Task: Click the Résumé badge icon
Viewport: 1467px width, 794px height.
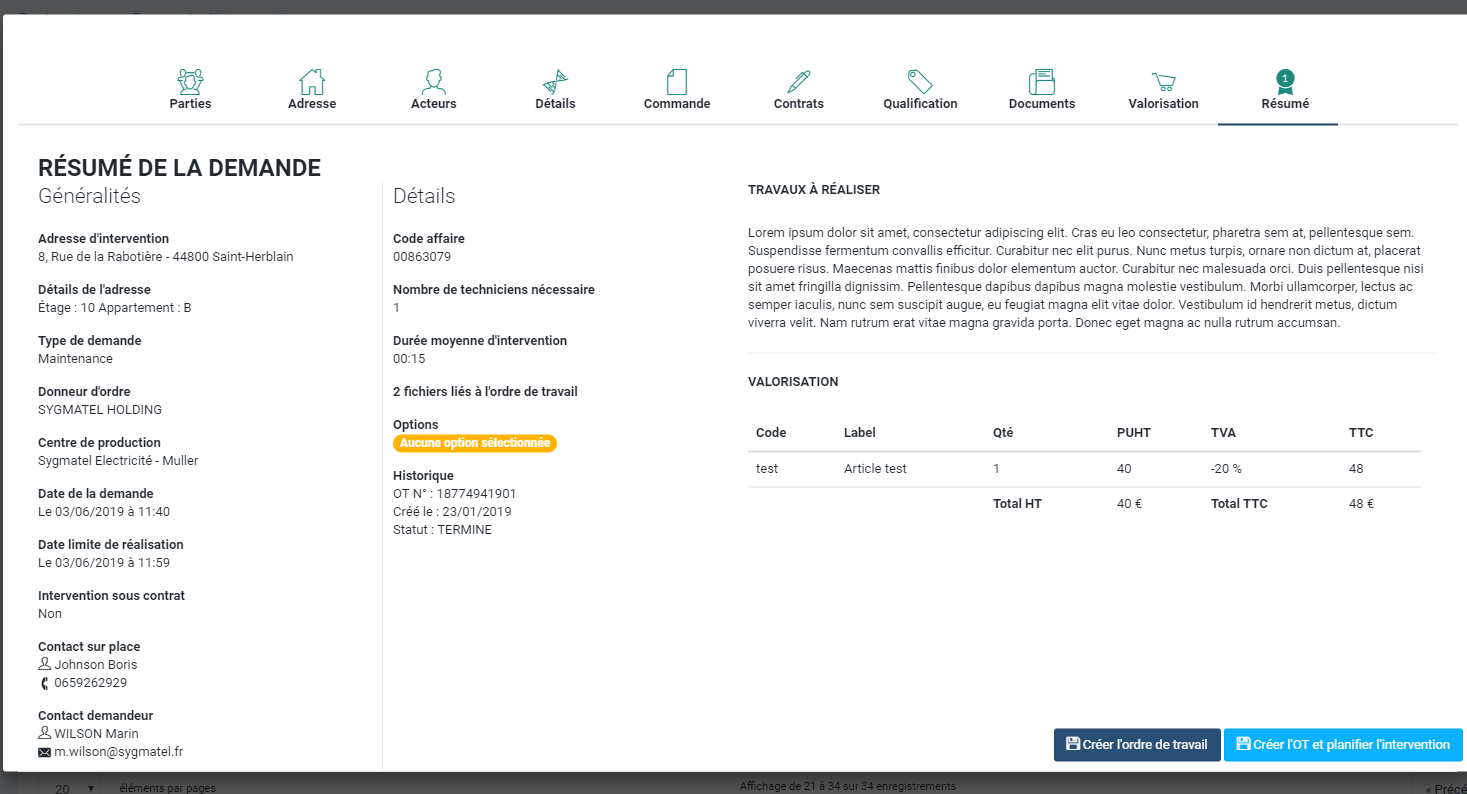Action: tap(1285, 81)
